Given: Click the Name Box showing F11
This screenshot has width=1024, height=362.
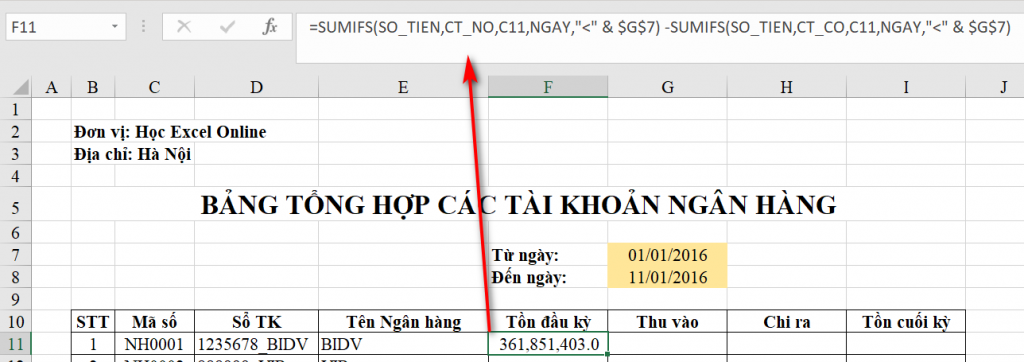Looking at the screenshot, I should click(x=66, y=27).
